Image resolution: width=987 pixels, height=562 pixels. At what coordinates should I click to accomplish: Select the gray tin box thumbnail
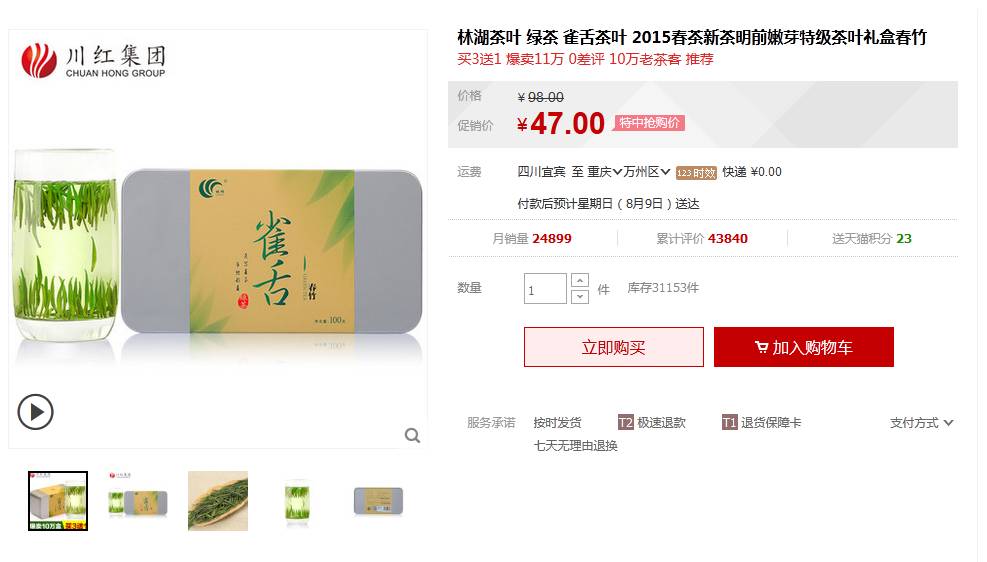pyautogui.click(x=378, y=502)
